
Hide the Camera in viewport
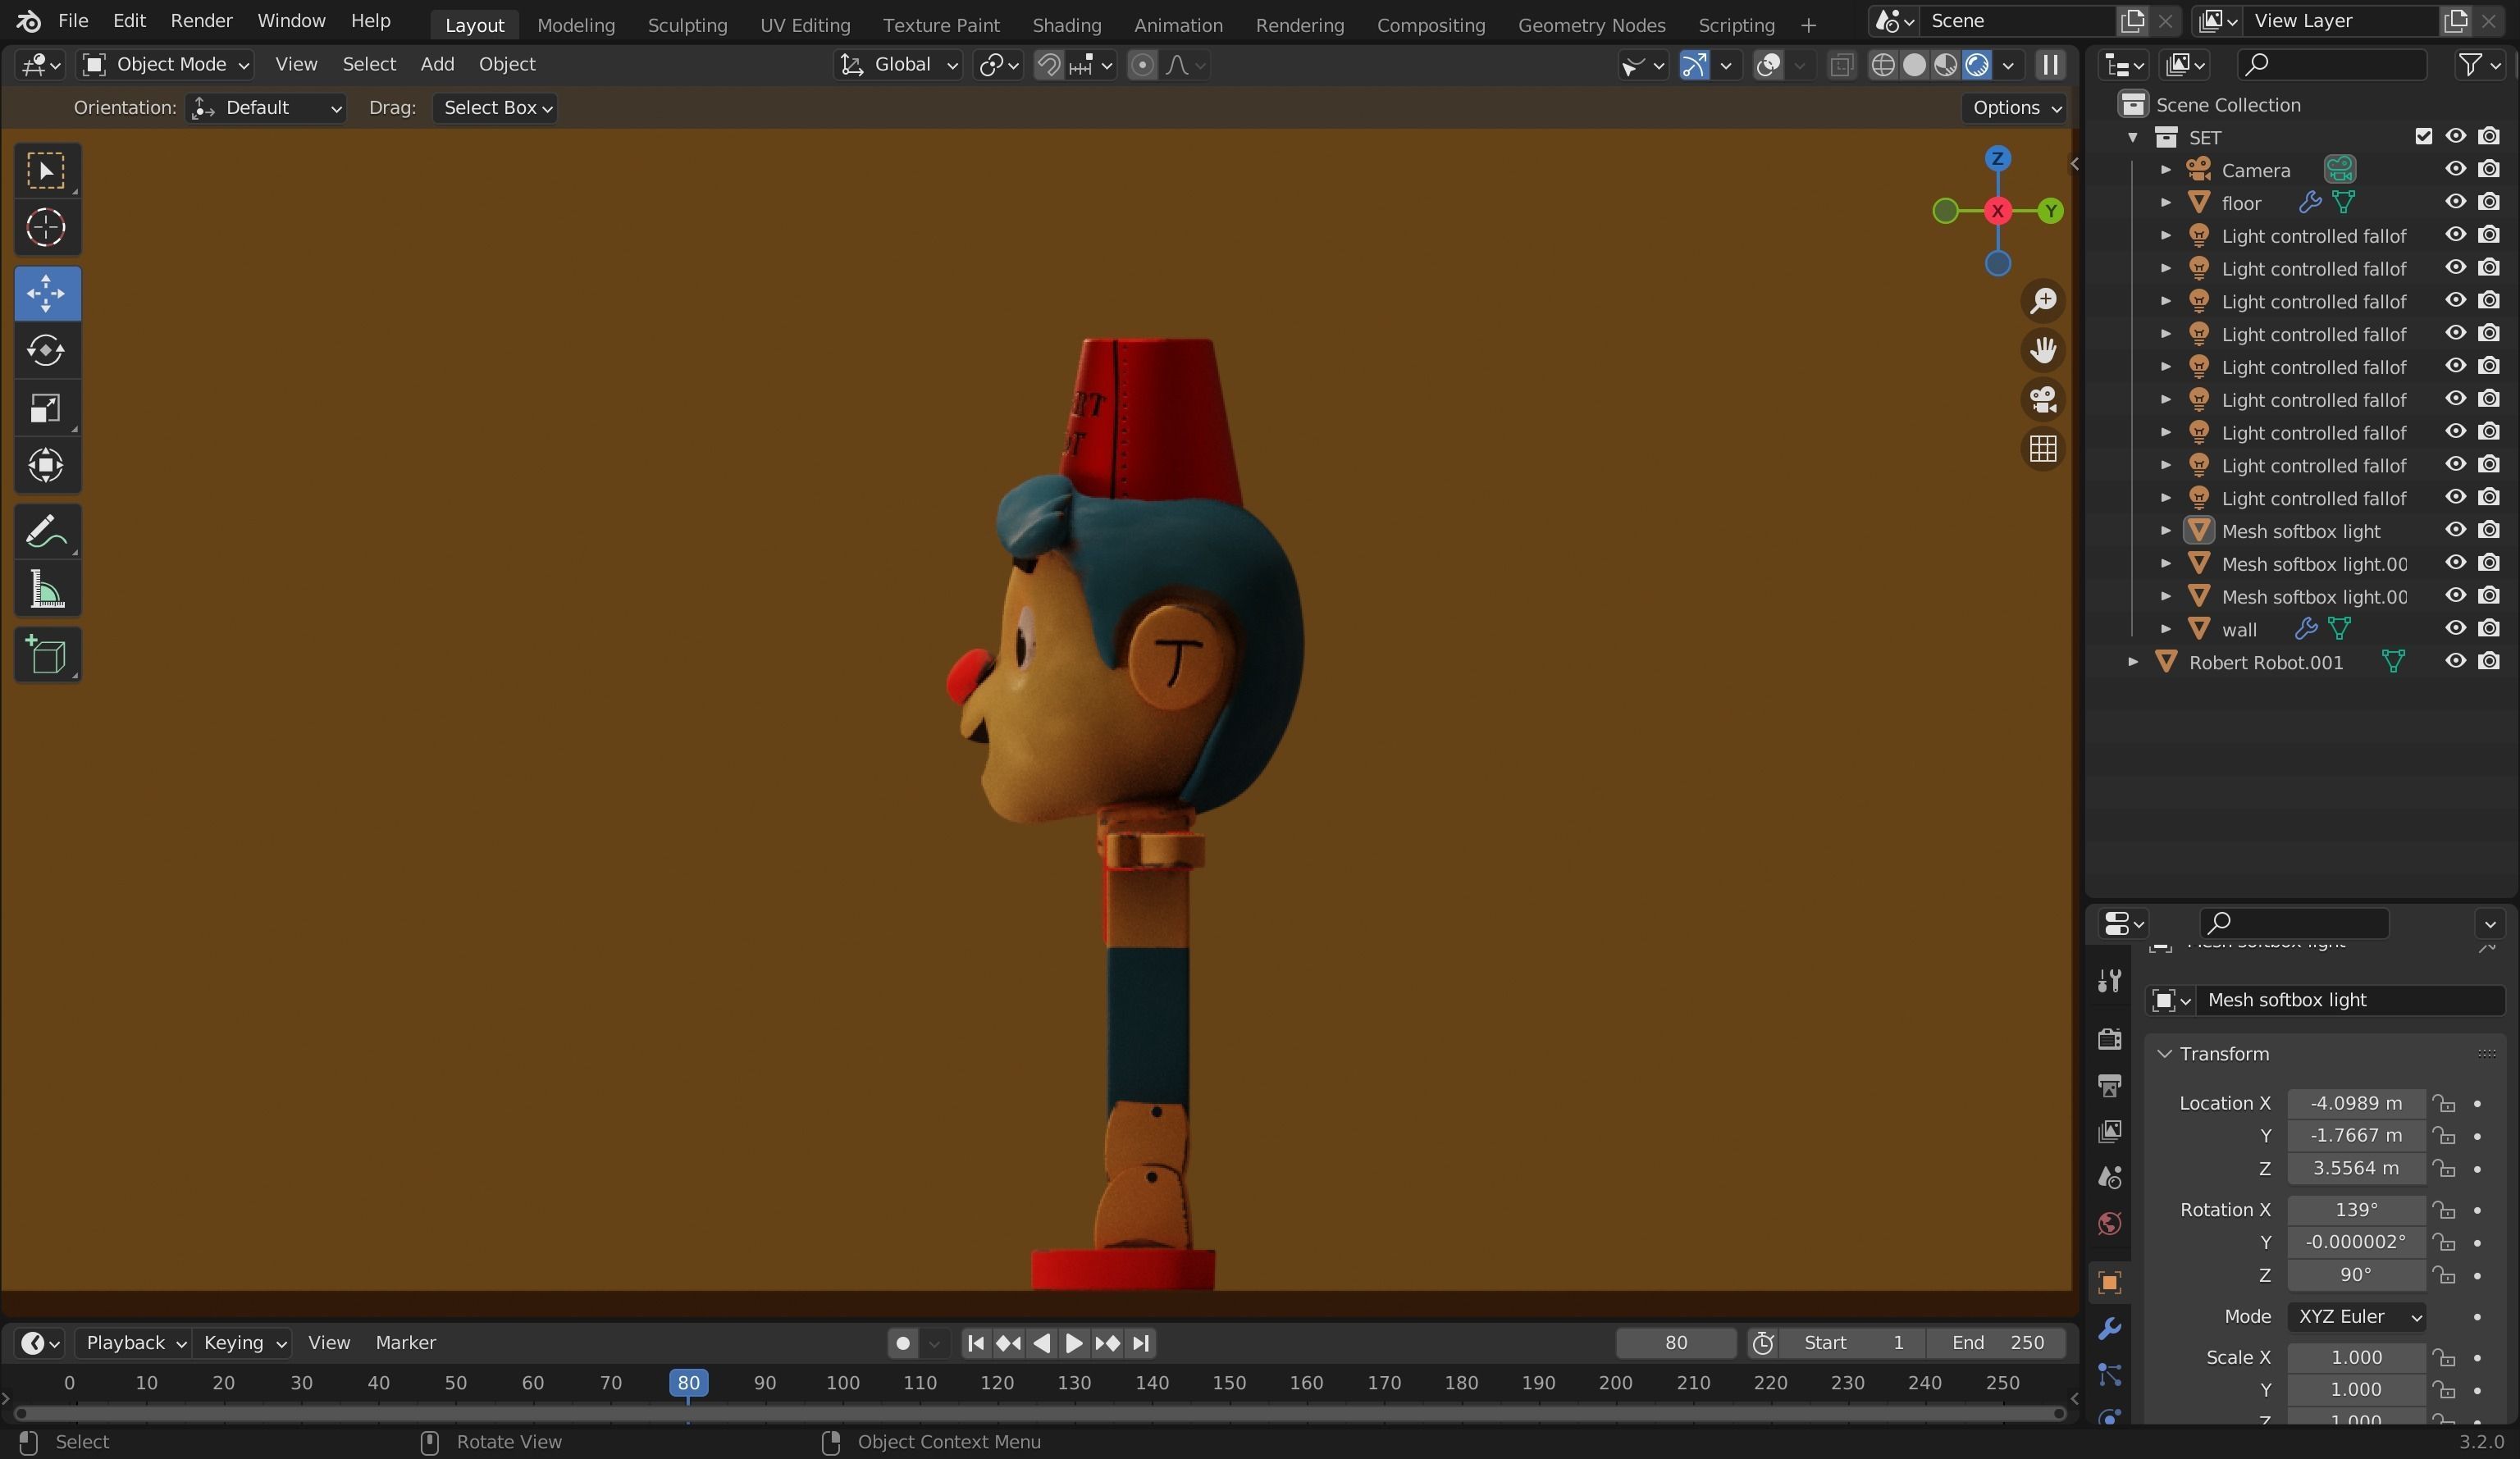[2456, 169]
